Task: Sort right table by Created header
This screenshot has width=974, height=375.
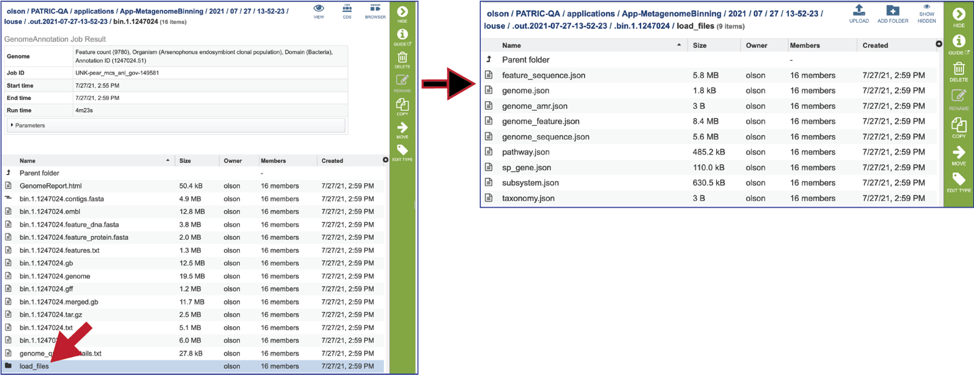Action: pyautogui.click(x=875, y=45)
